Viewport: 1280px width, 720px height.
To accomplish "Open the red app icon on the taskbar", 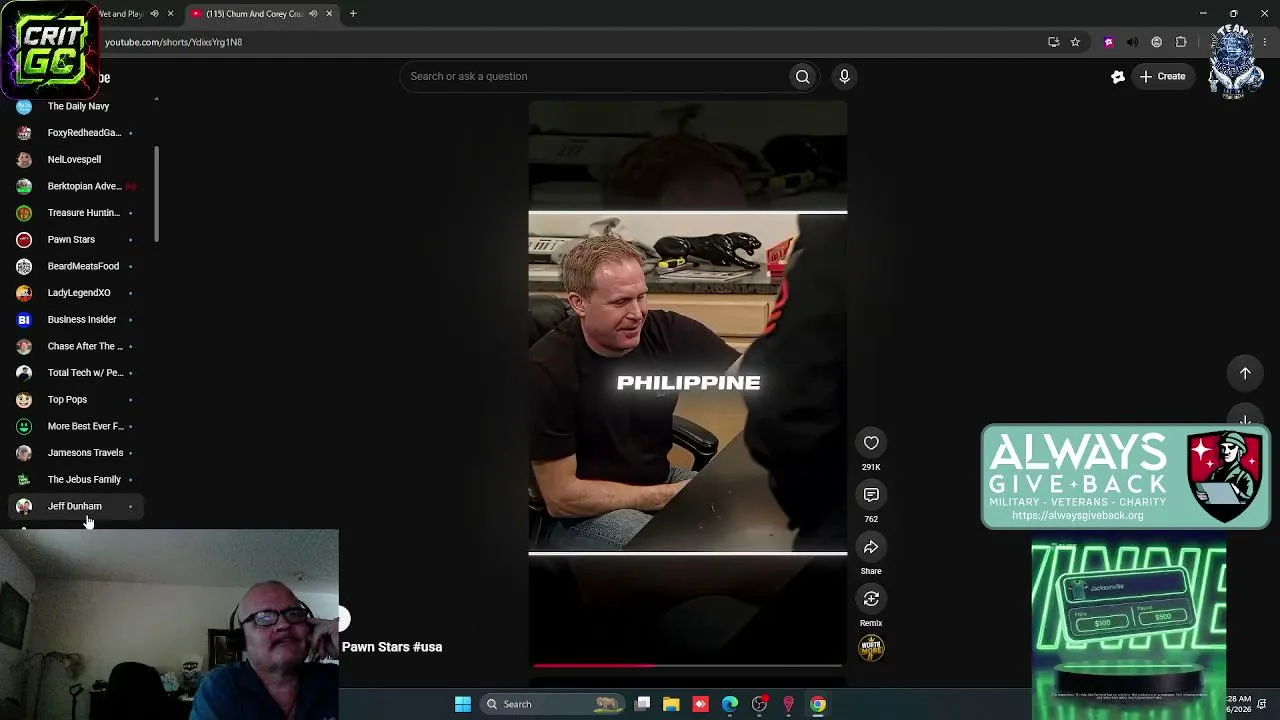I will click(x=700, y=704).
